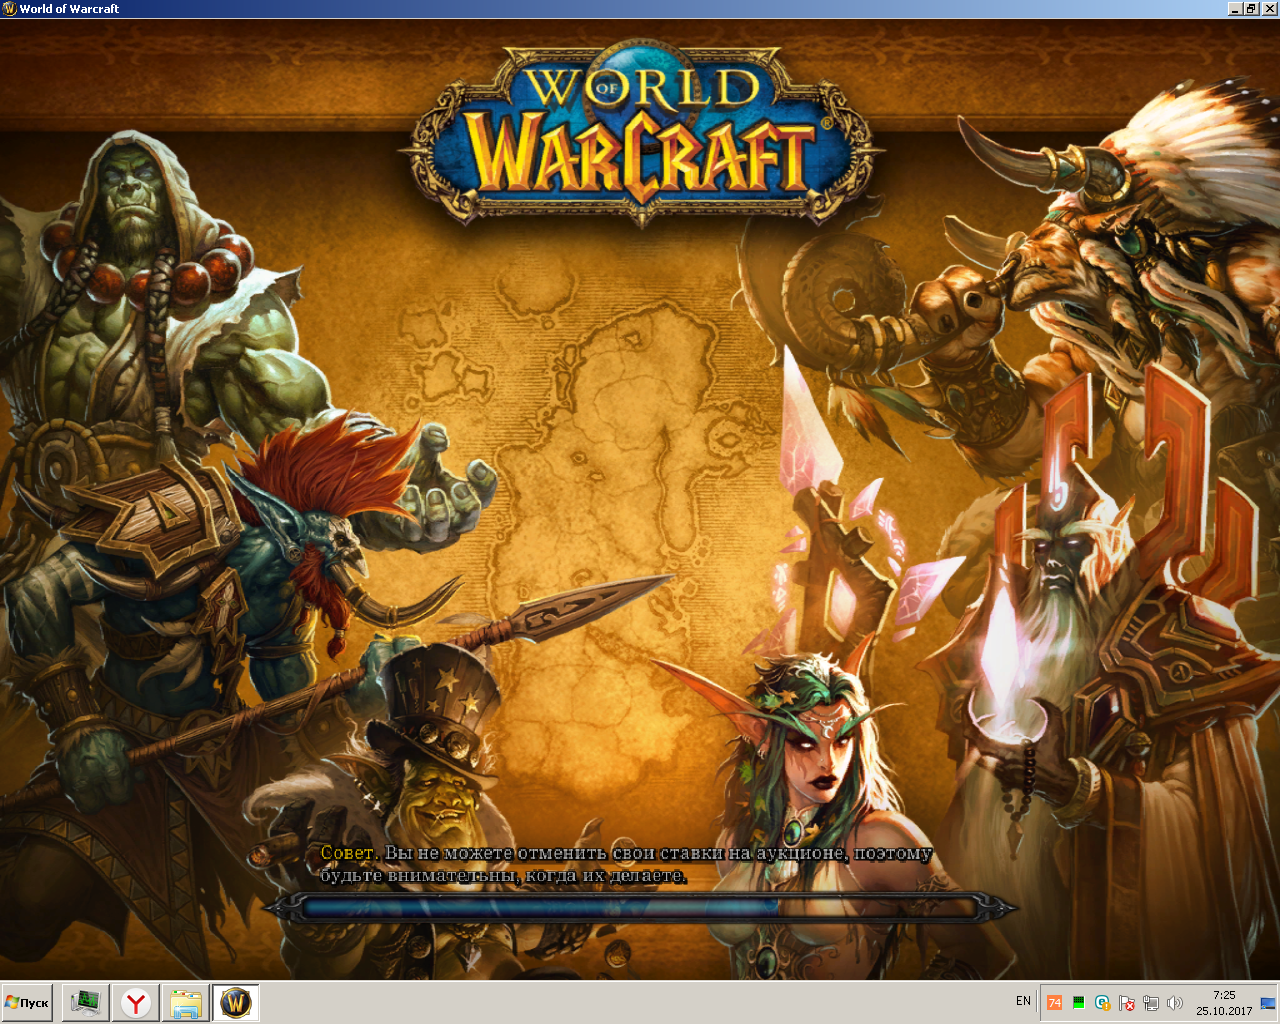Click the loading progress bar
This screenshot has width=1280, height=1024.
coord(640,907)
